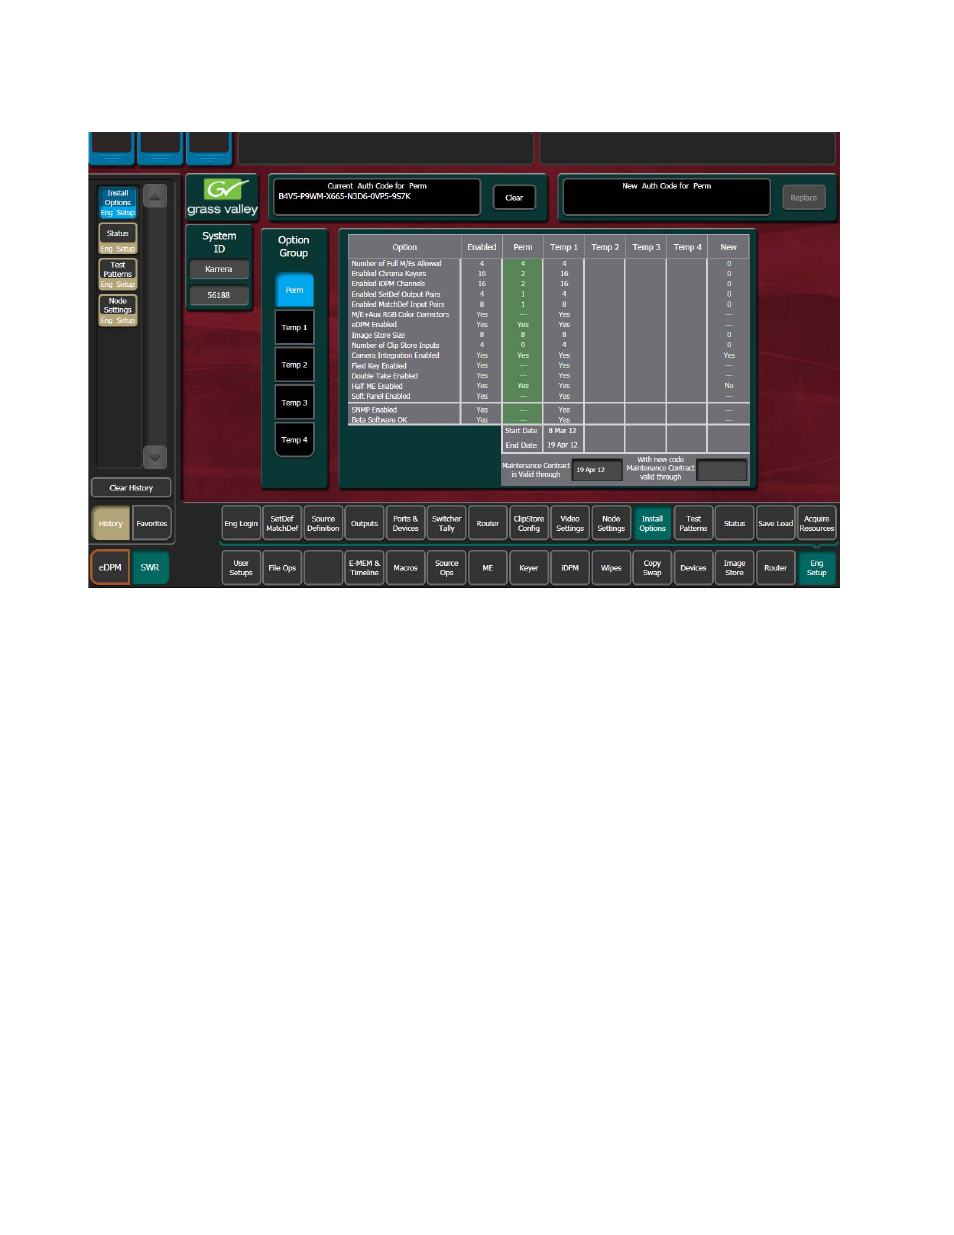Screen dimensions: 954x1235
Task: Open the User Setups menu
Action: click(x=241, y=567)
